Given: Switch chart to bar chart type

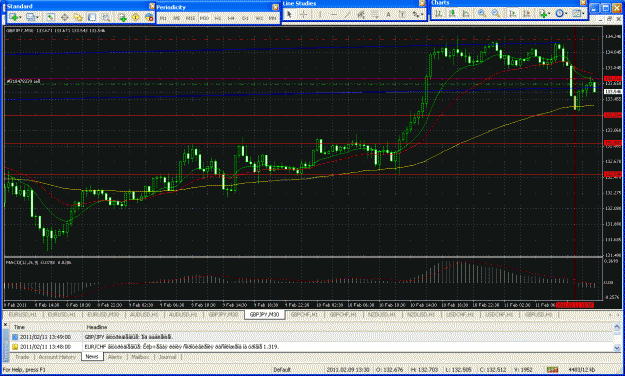Looking at the screenshot, I should 438,14.
